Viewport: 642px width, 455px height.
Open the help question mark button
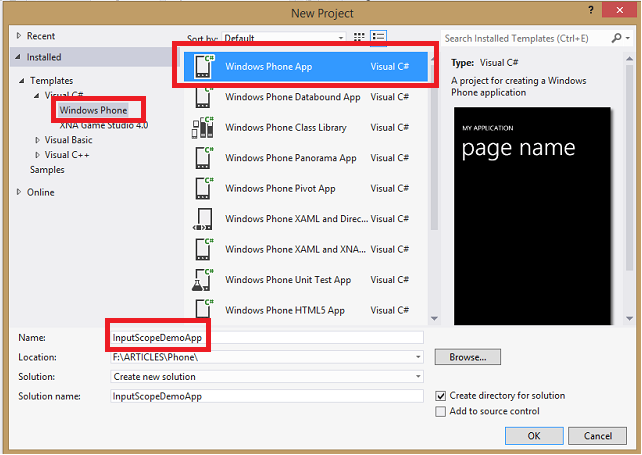[591, 10]
